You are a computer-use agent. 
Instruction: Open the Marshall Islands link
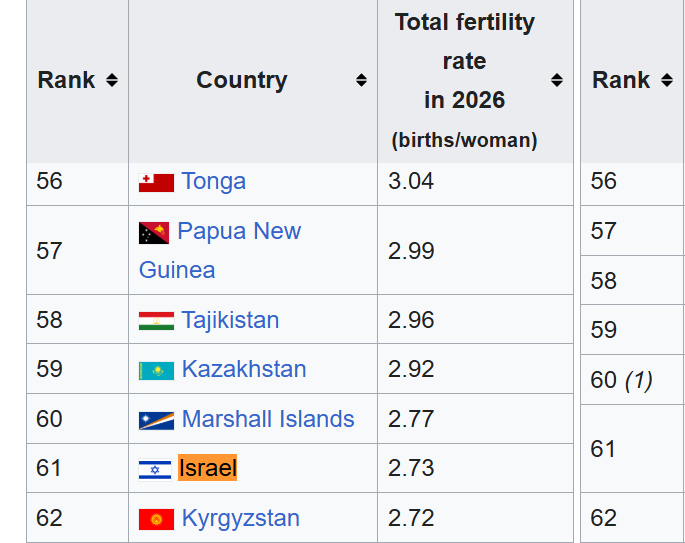pyautogui.click(x=268, y=419)
